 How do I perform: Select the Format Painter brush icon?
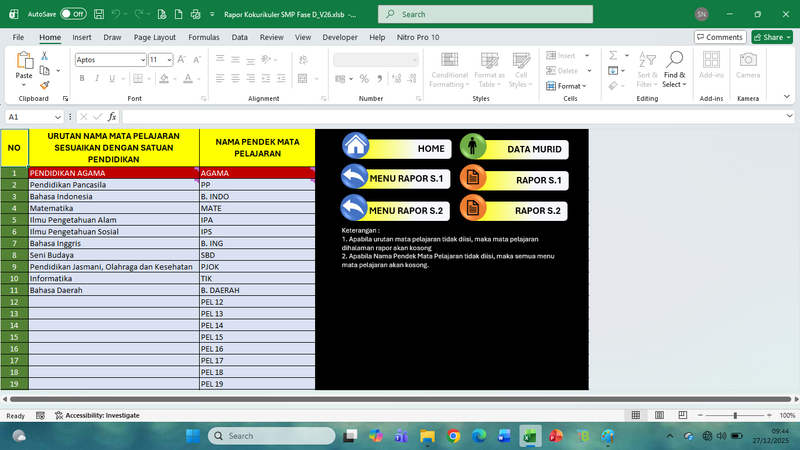(x=45, y=85)
